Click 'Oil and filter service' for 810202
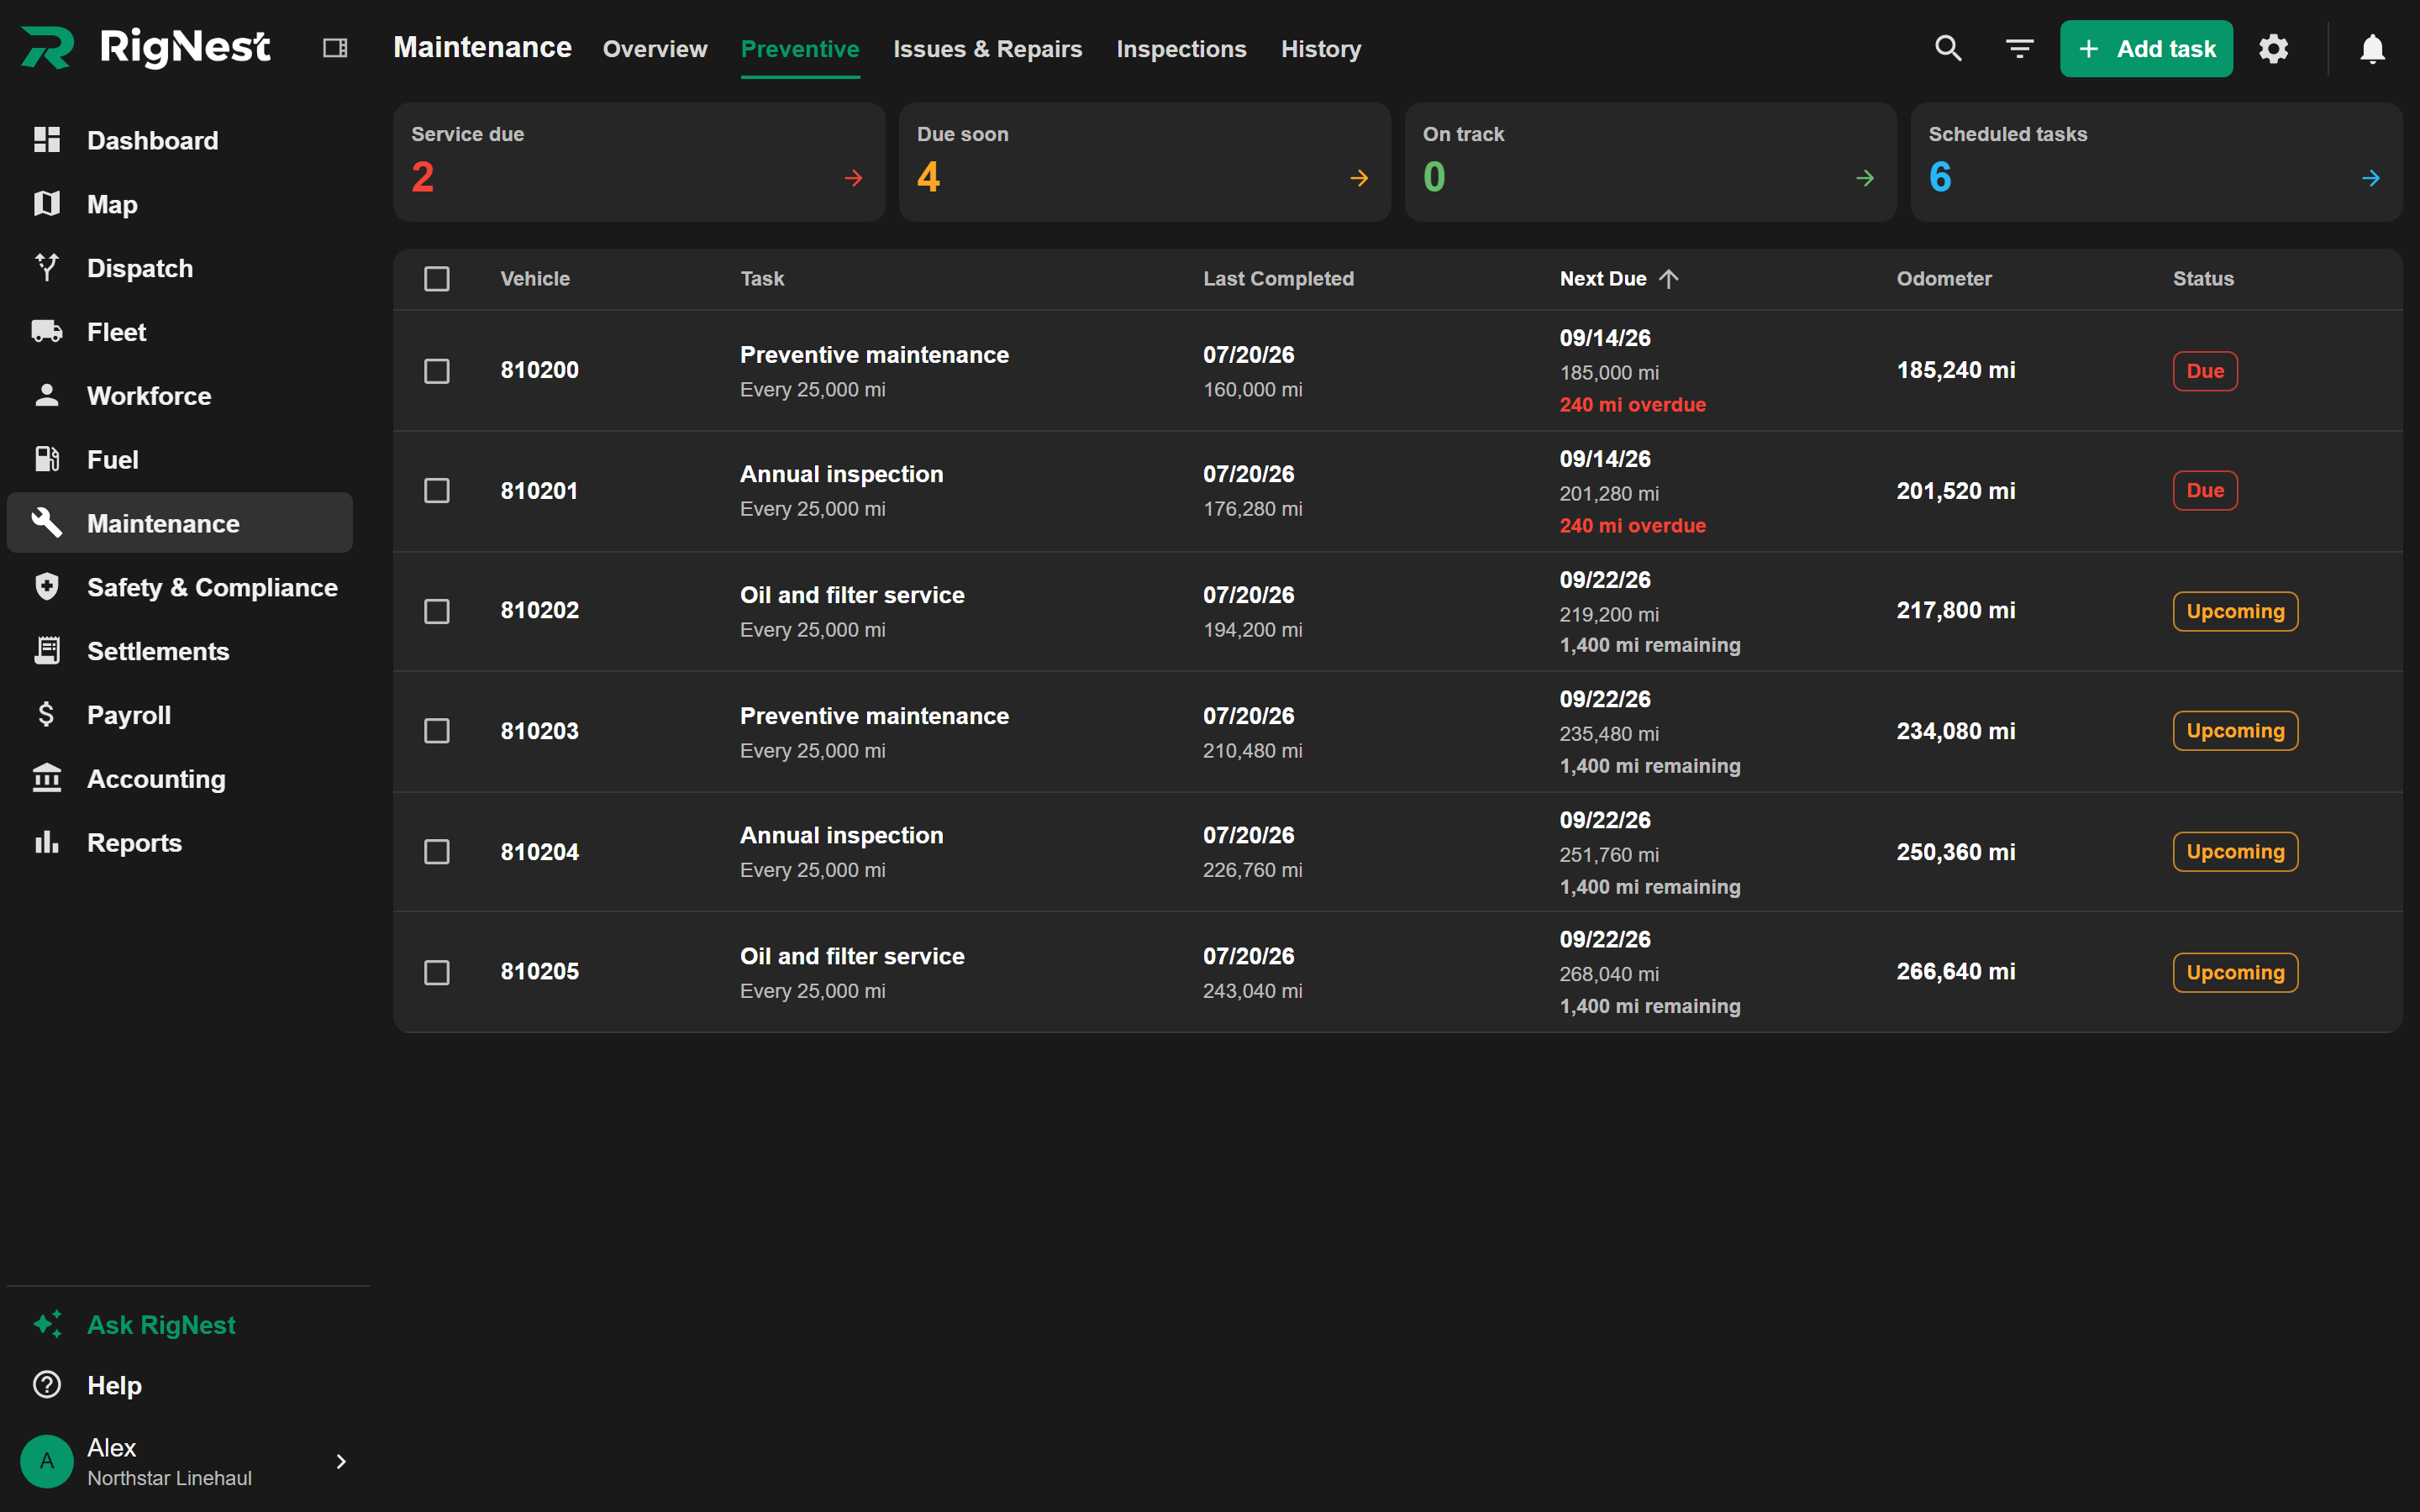Screen dimensions: 2420x1512 pos(852,595)
